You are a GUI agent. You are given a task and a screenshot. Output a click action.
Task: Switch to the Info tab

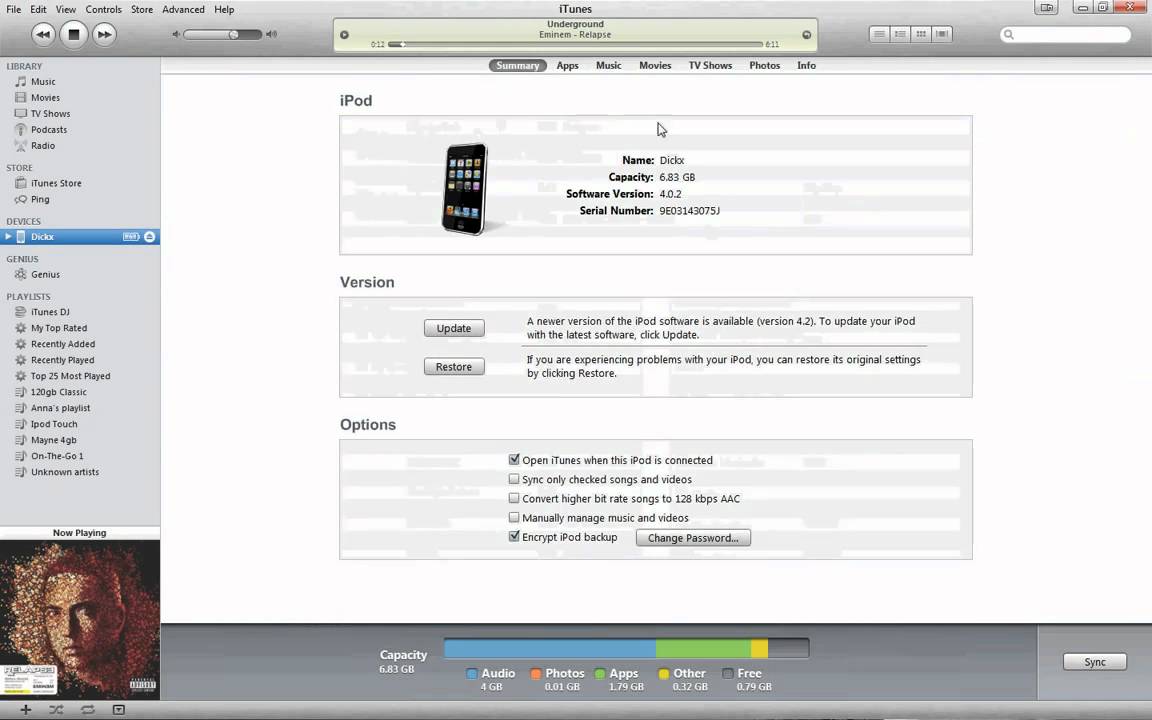(806, 65)
